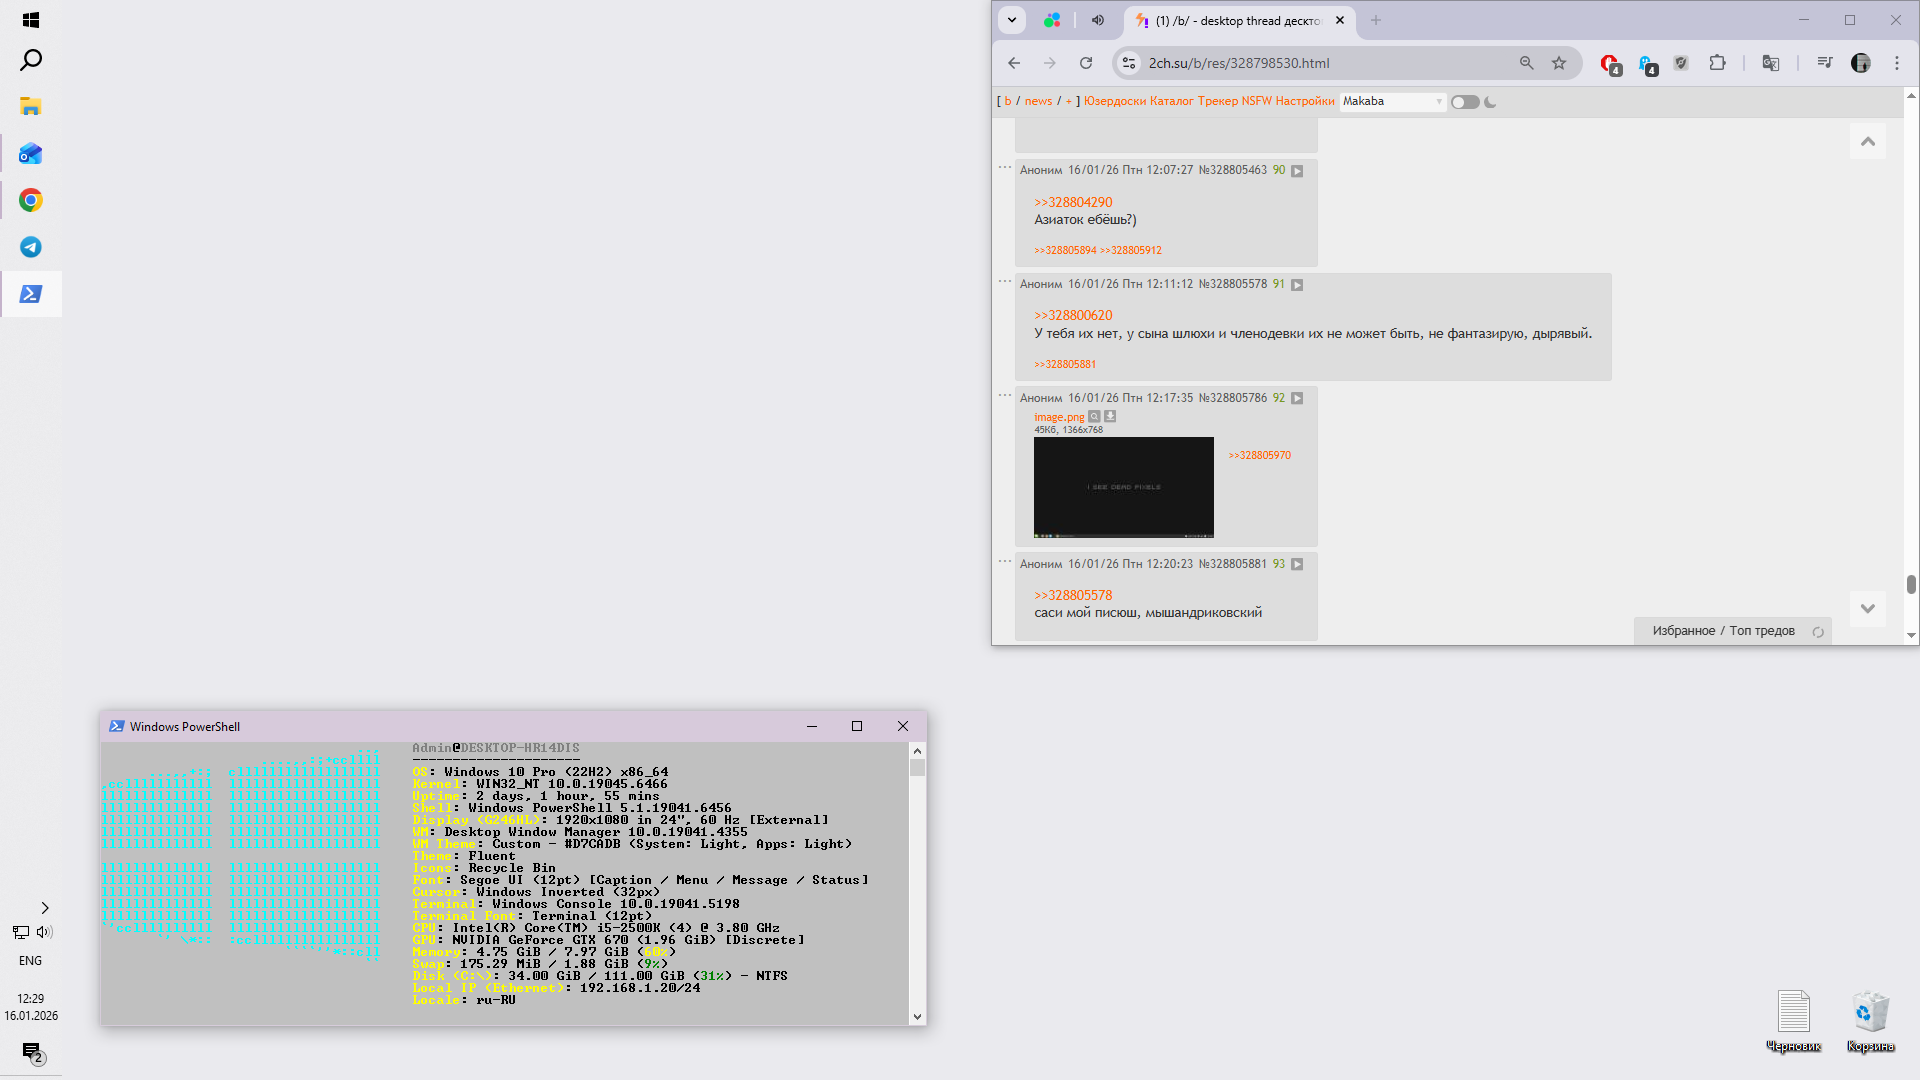1920x1080 pixels.
Task: Toggle post 91 play-arrow marker
Action: [x=1297, y=285]
